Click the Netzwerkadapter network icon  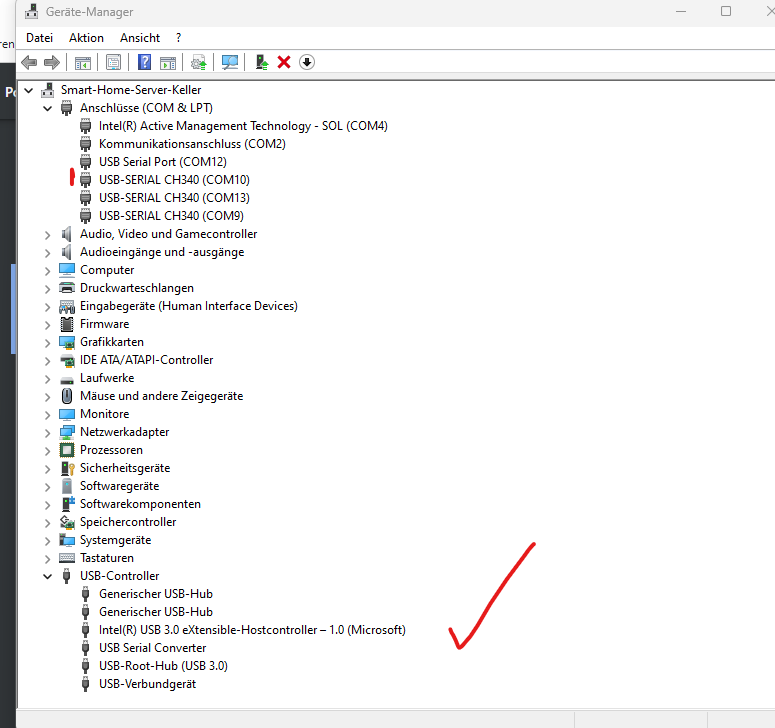point(67,432)
